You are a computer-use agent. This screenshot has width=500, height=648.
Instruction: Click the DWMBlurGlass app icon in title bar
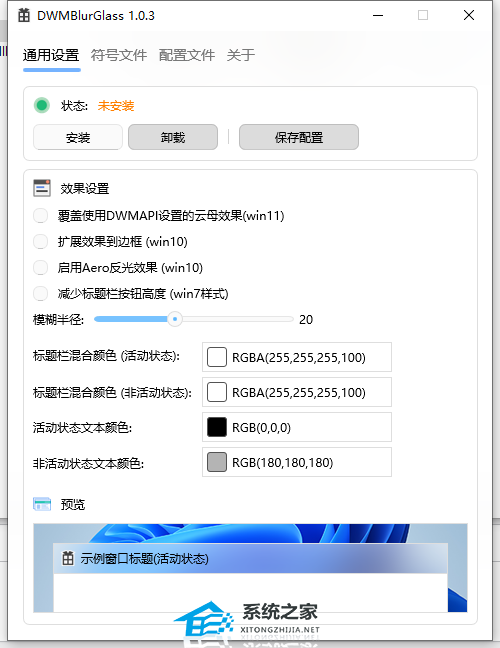tap(24, 16)
